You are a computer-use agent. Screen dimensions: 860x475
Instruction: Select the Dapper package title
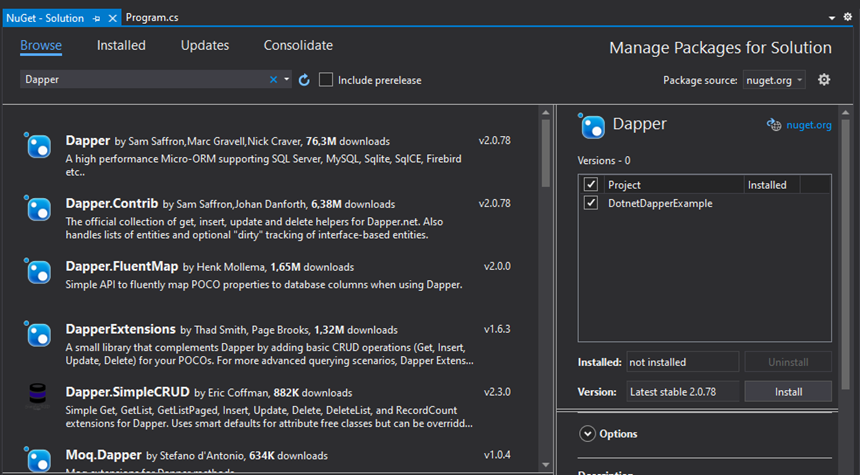[88, 140]
